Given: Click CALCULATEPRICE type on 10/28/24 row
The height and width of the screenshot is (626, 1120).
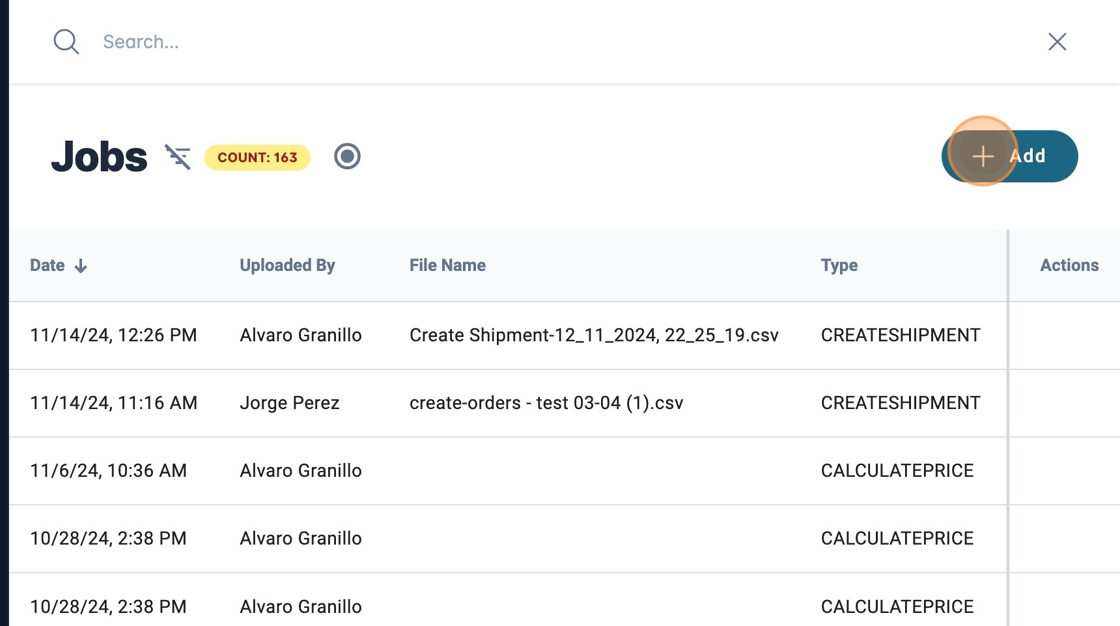Looking at the screenshot, I should [896, 539].
